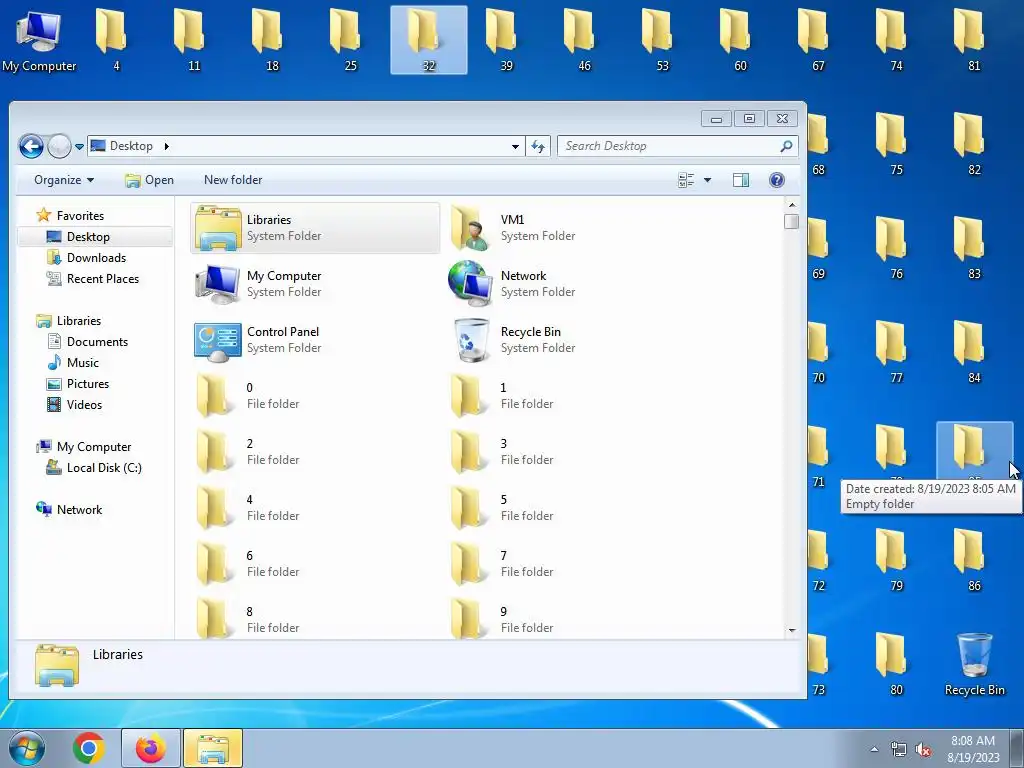Select the VM1 system folder icon
This screenshot has height=768, width=1024.
pyautogui.click(x=470, y=227)
